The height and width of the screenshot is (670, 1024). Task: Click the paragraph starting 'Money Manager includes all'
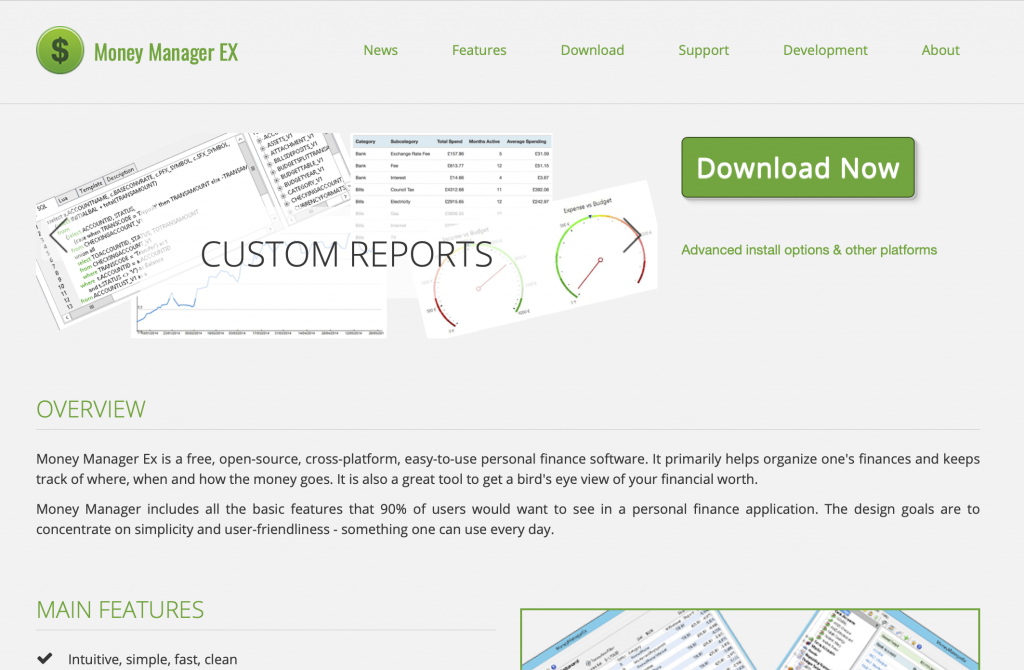[508, 519]
